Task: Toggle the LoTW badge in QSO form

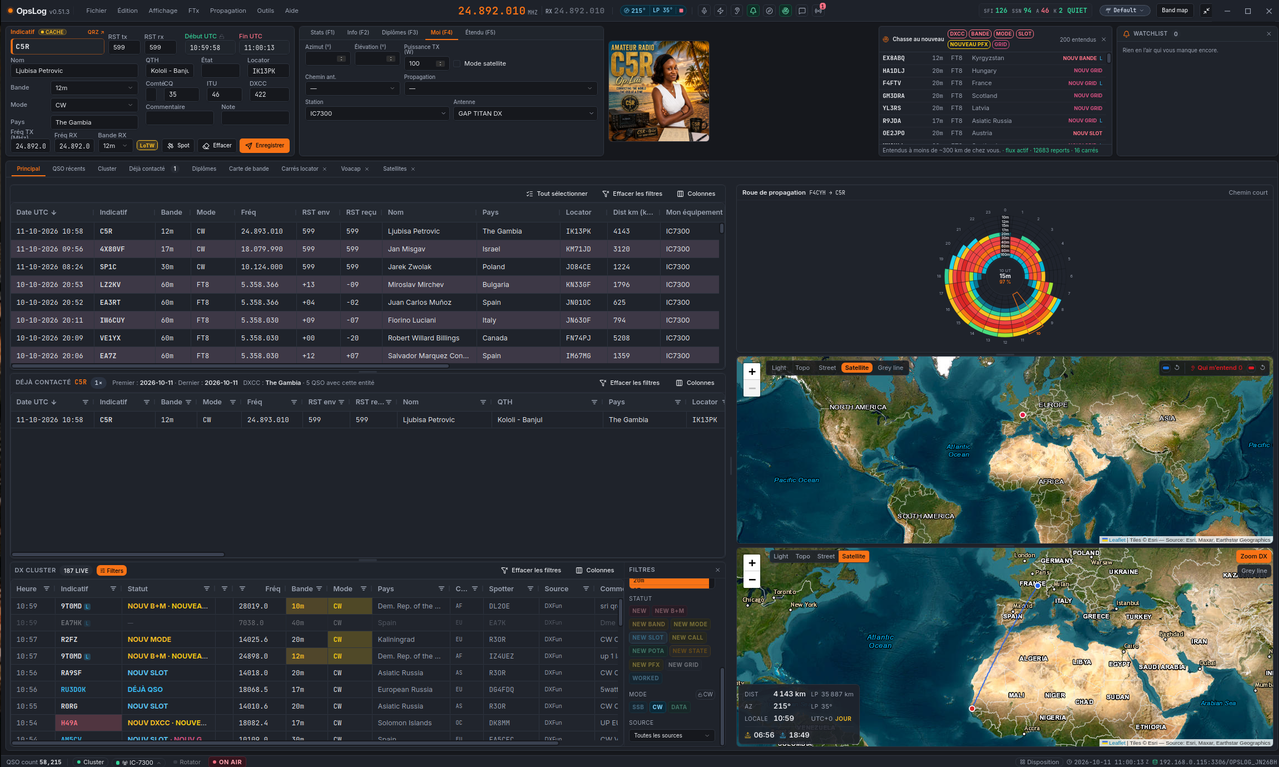Action: (x=147, y=146)
